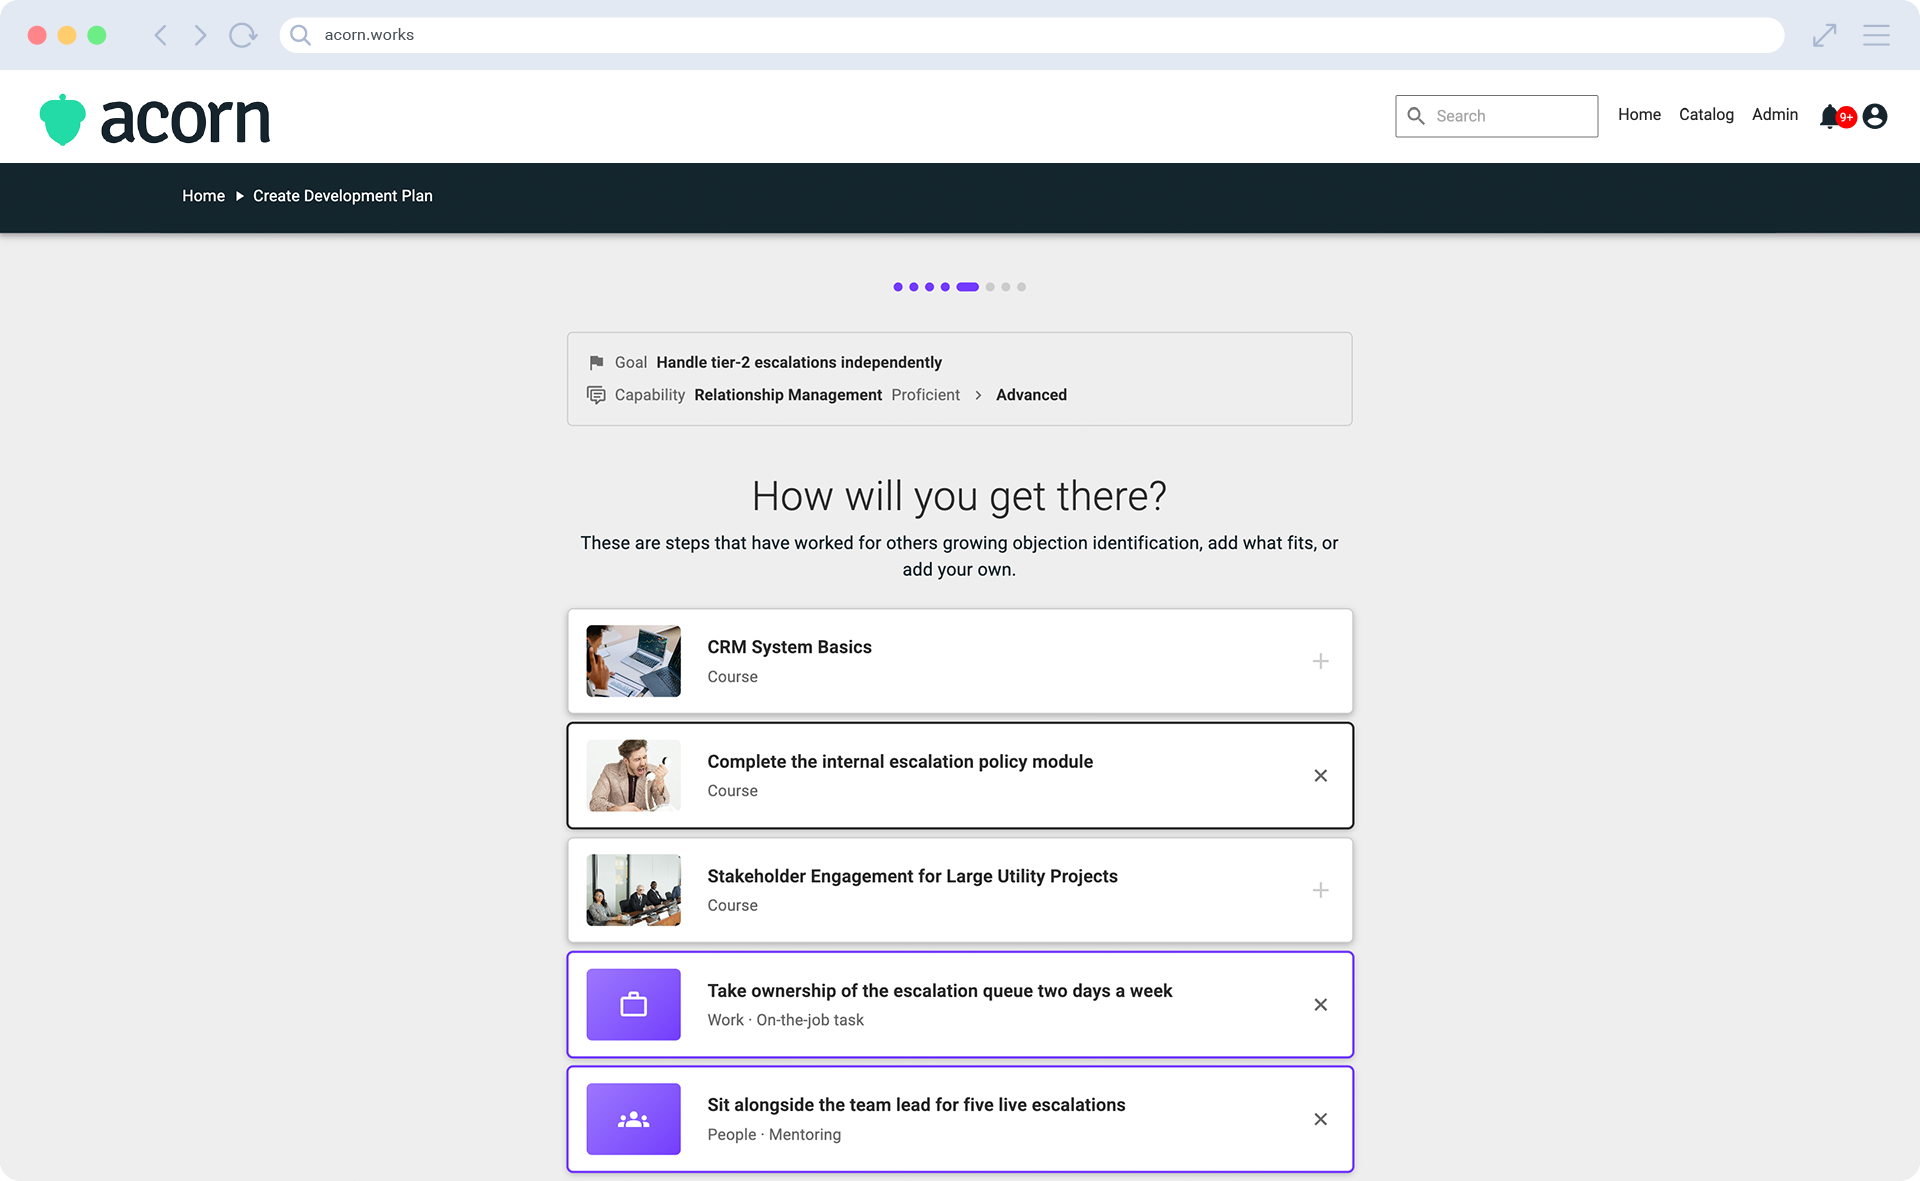The image size is (1920, 1181).
Task: Remove the internal escalation policy module
Action: (x=1320, y=776)
